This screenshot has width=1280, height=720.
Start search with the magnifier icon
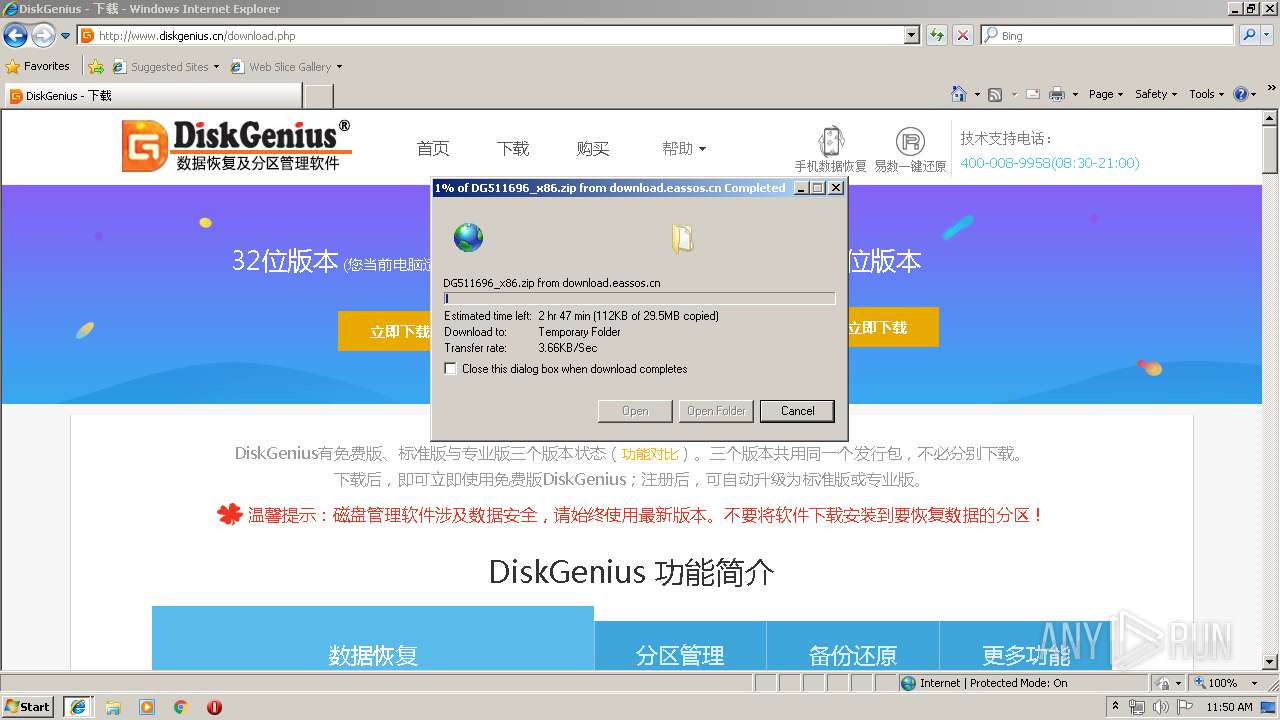(1249, 35)
